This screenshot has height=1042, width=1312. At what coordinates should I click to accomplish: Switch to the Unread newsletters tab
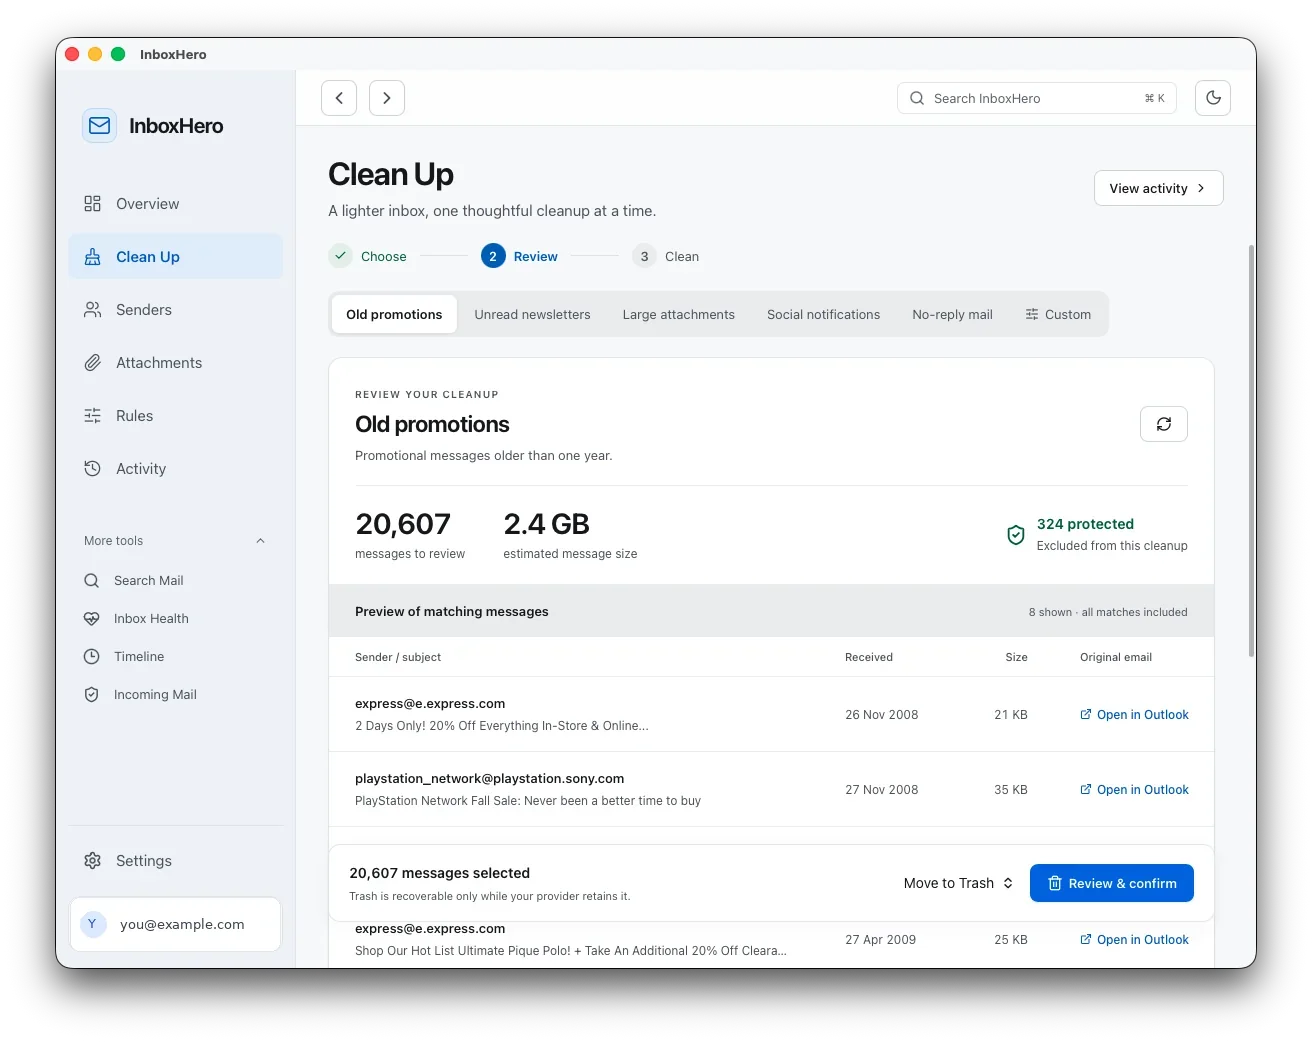point(532,314)
